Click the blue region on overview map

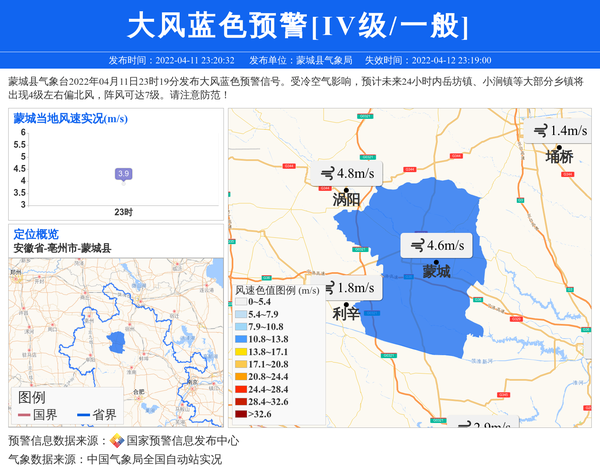pyautogui.click(x=117, y=341)
